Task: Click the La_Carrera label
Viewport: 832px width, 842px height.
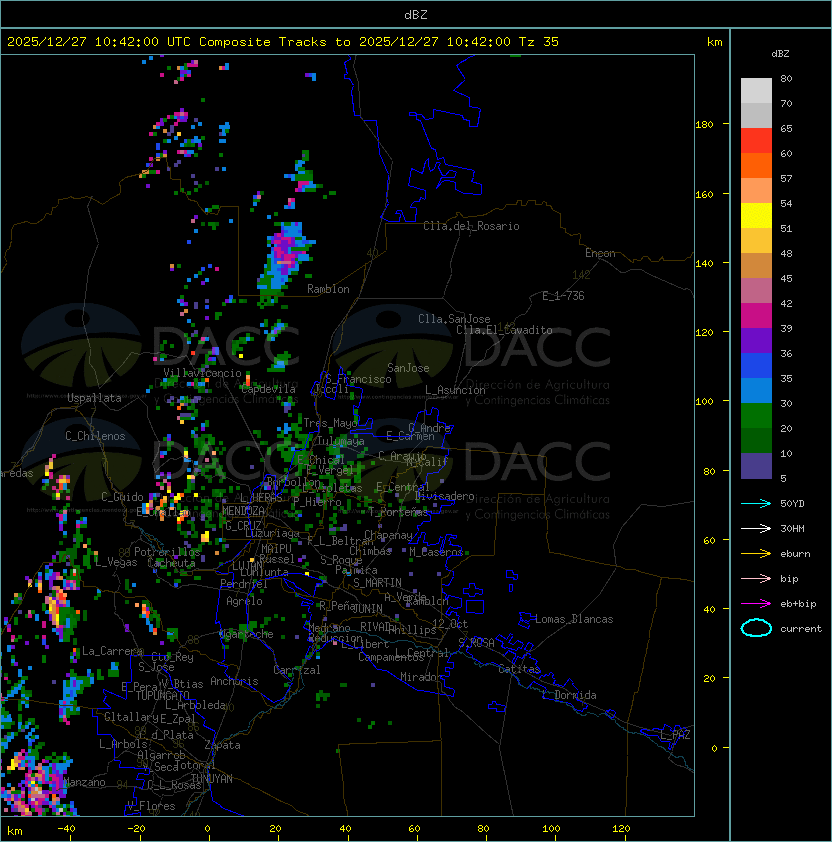Action: pos(113,651)
